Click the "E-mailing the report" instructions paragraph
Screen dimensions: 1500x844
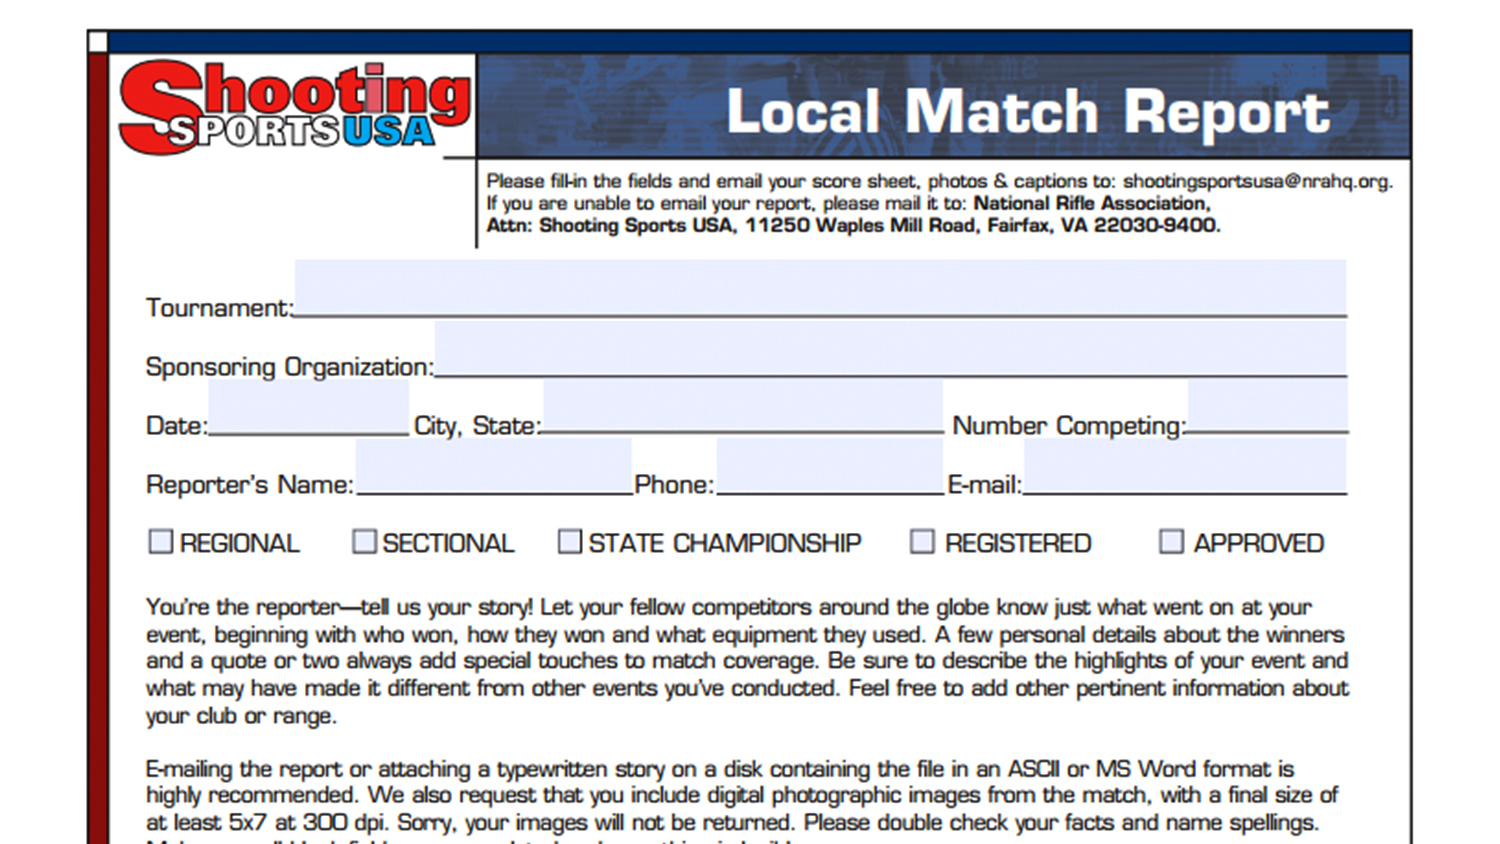coord(740,796)
